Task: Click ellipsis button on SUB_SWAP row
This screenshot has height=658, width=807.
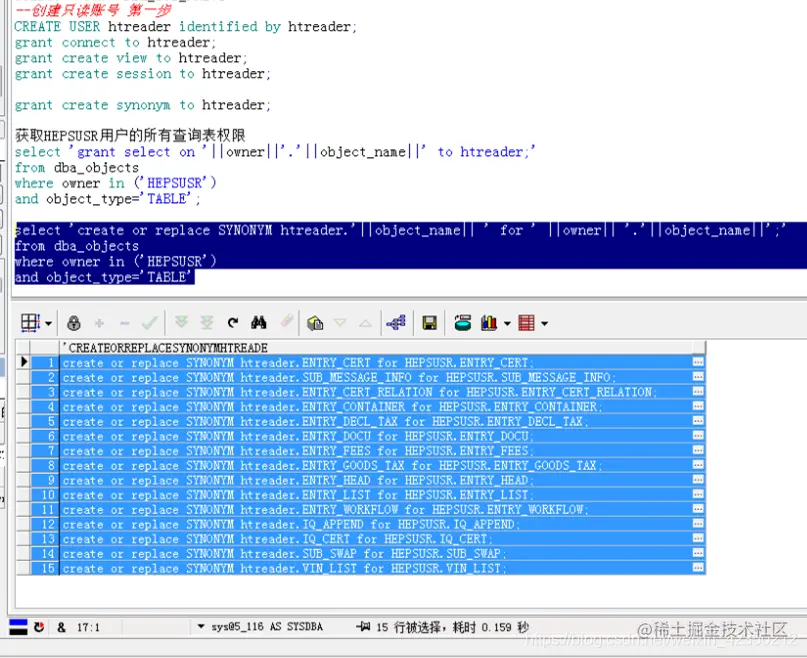Action: [698, 553]
